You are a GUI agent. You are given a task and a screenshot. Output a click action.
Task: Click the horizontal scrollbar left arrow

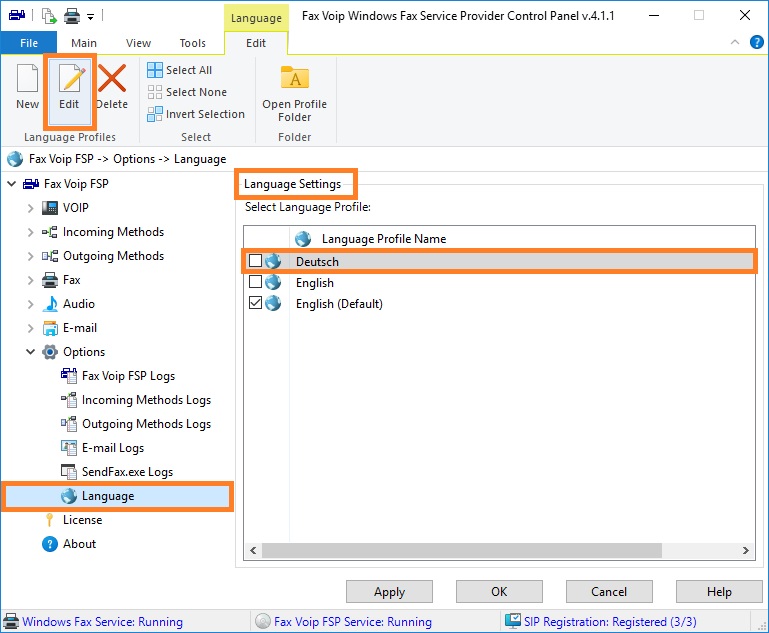click(x=253, y=551)
